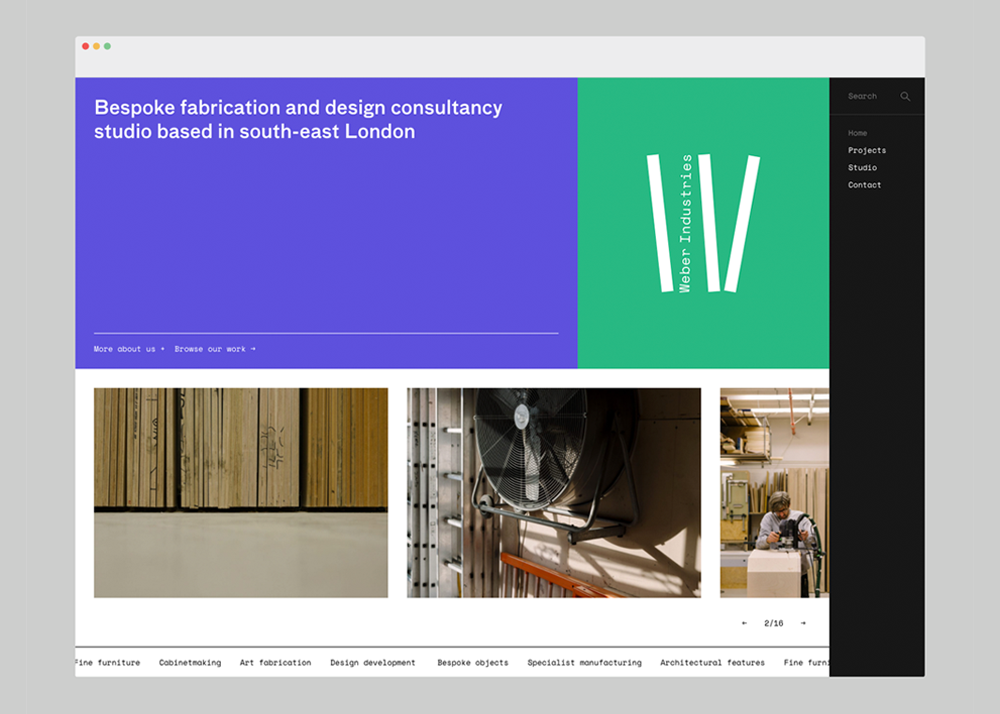Go to previous image with left arrow
Screen dimensions: 1000x714
tap(744, 623)
